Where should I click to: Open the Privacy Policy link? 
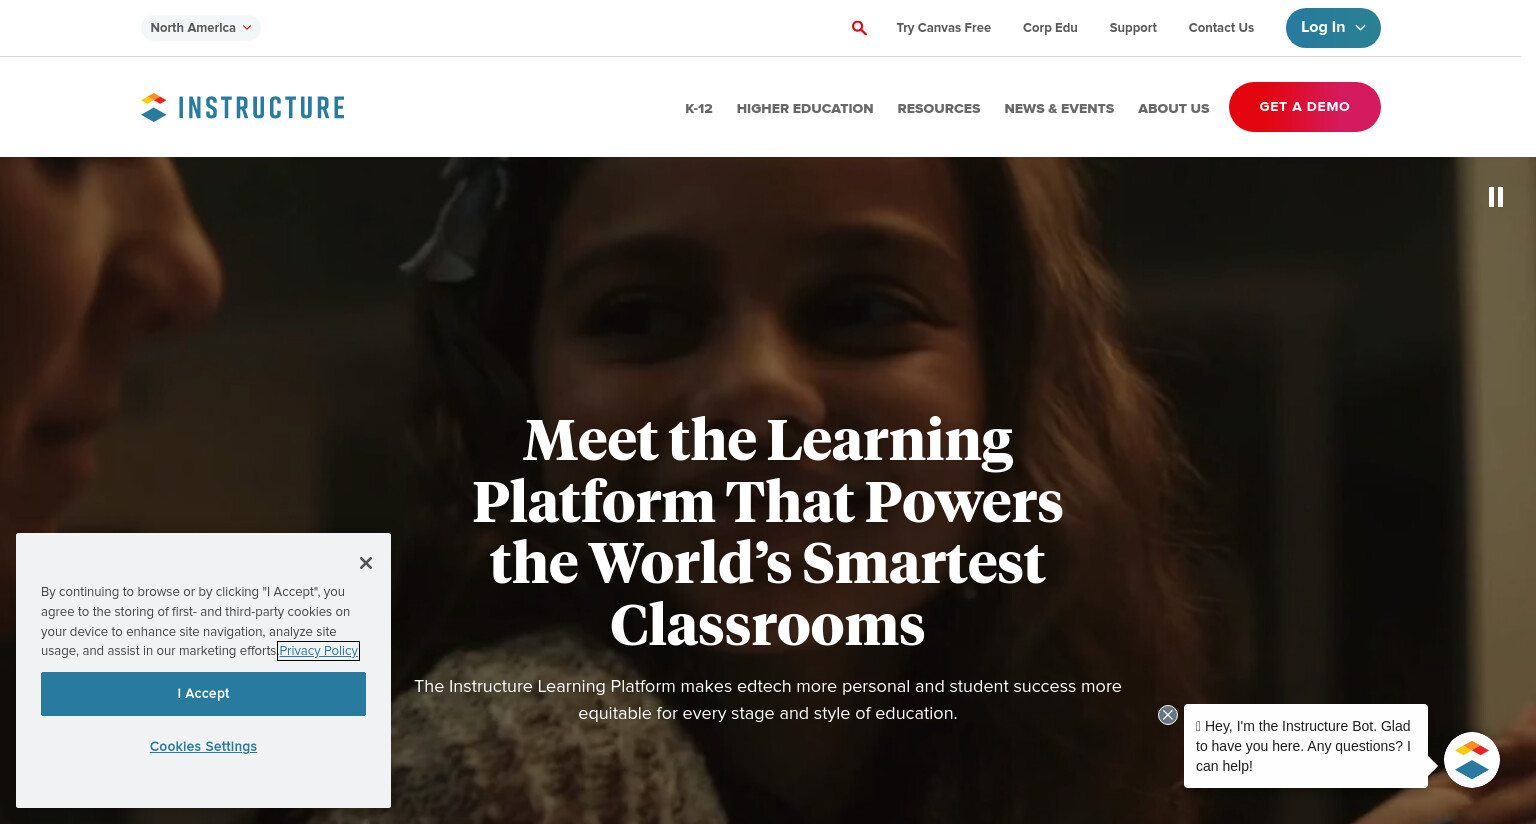(x=319, y=651)
